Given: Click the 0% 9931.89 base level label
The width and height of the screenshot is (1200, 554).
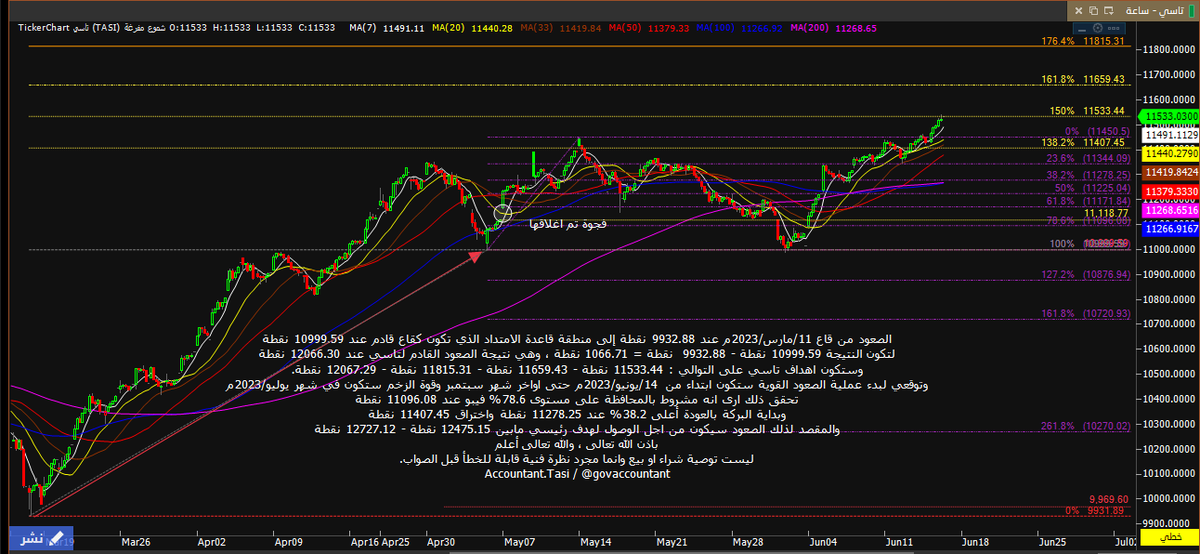Looking at the screenshot, I should (x=1097, y=511).
